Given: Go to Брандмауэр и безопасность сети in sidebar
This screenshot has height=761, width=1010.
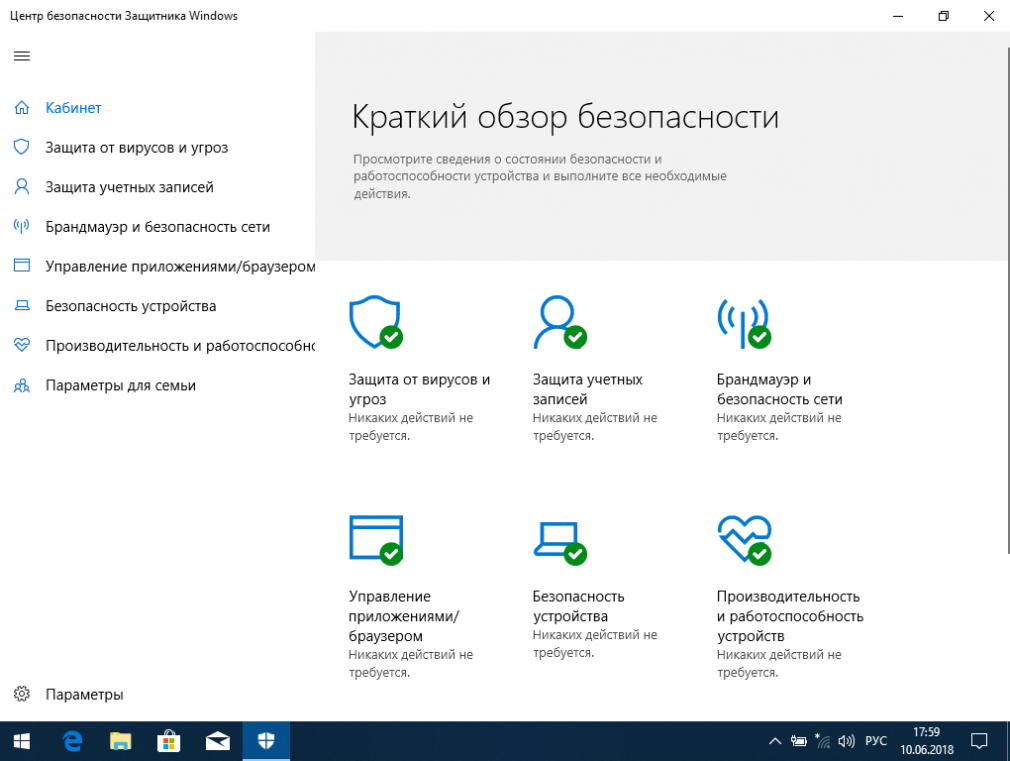Looking at the screenshot, I should tap(158, 227).
